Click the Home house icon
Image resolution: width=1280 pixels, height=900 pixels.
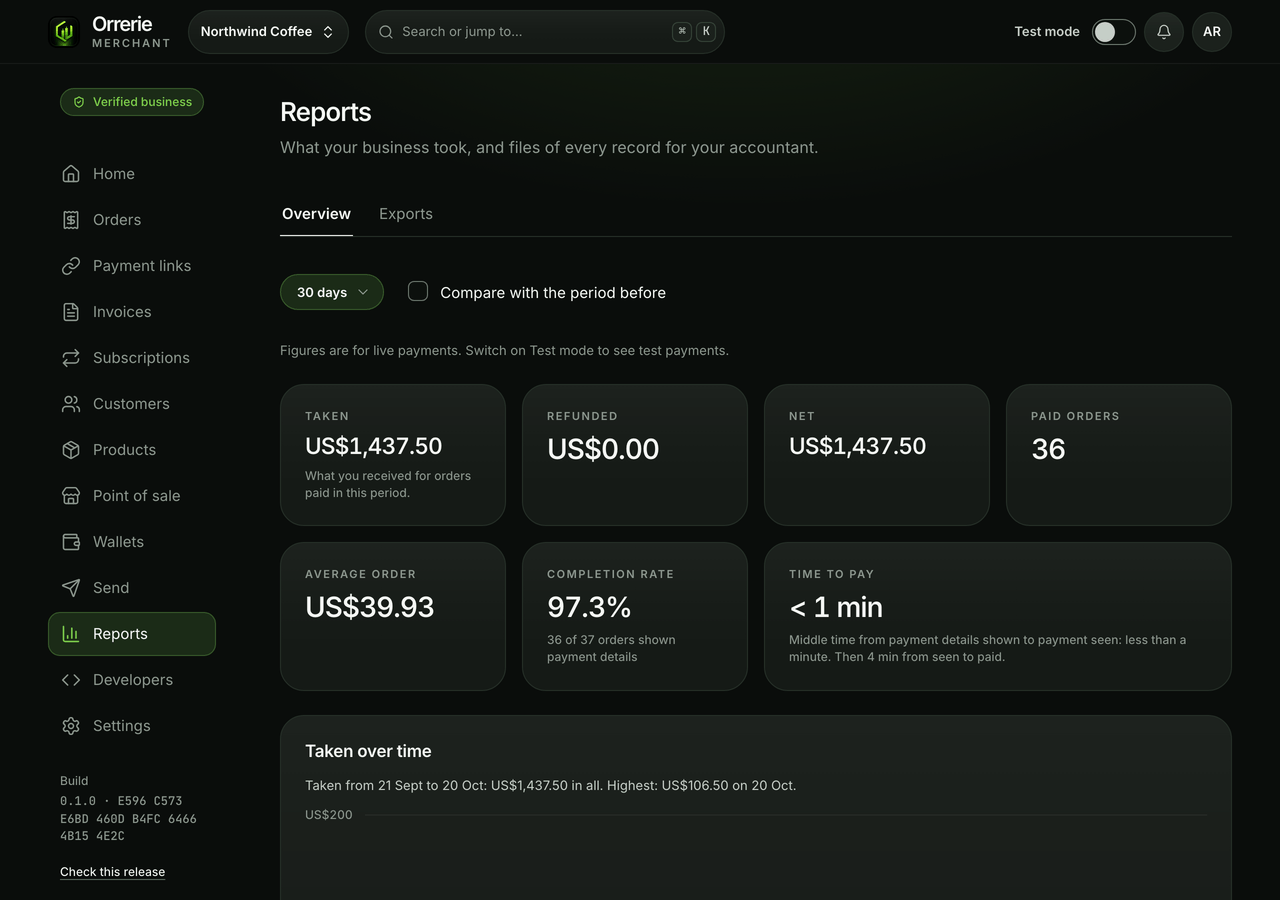pos(71,174)
